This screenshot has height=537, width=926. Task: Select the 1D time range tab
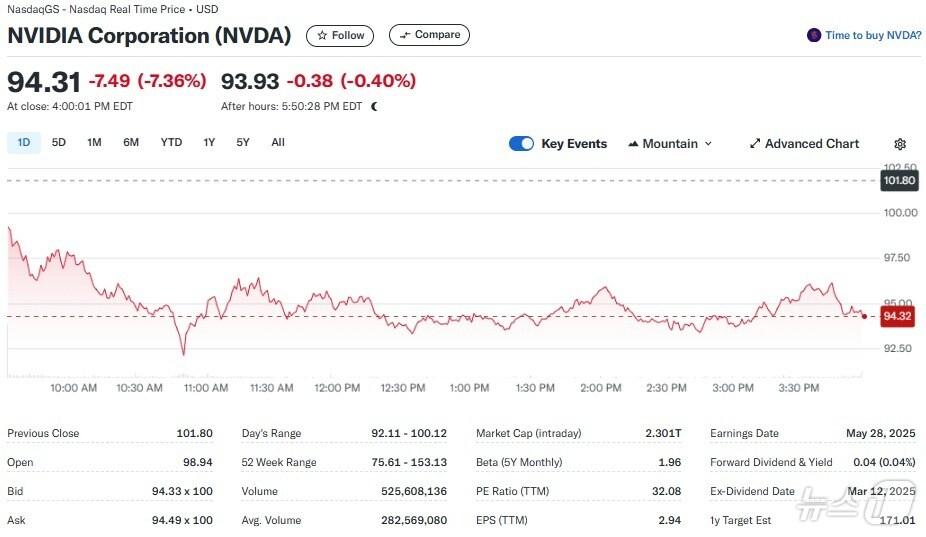tap(24, 142)
